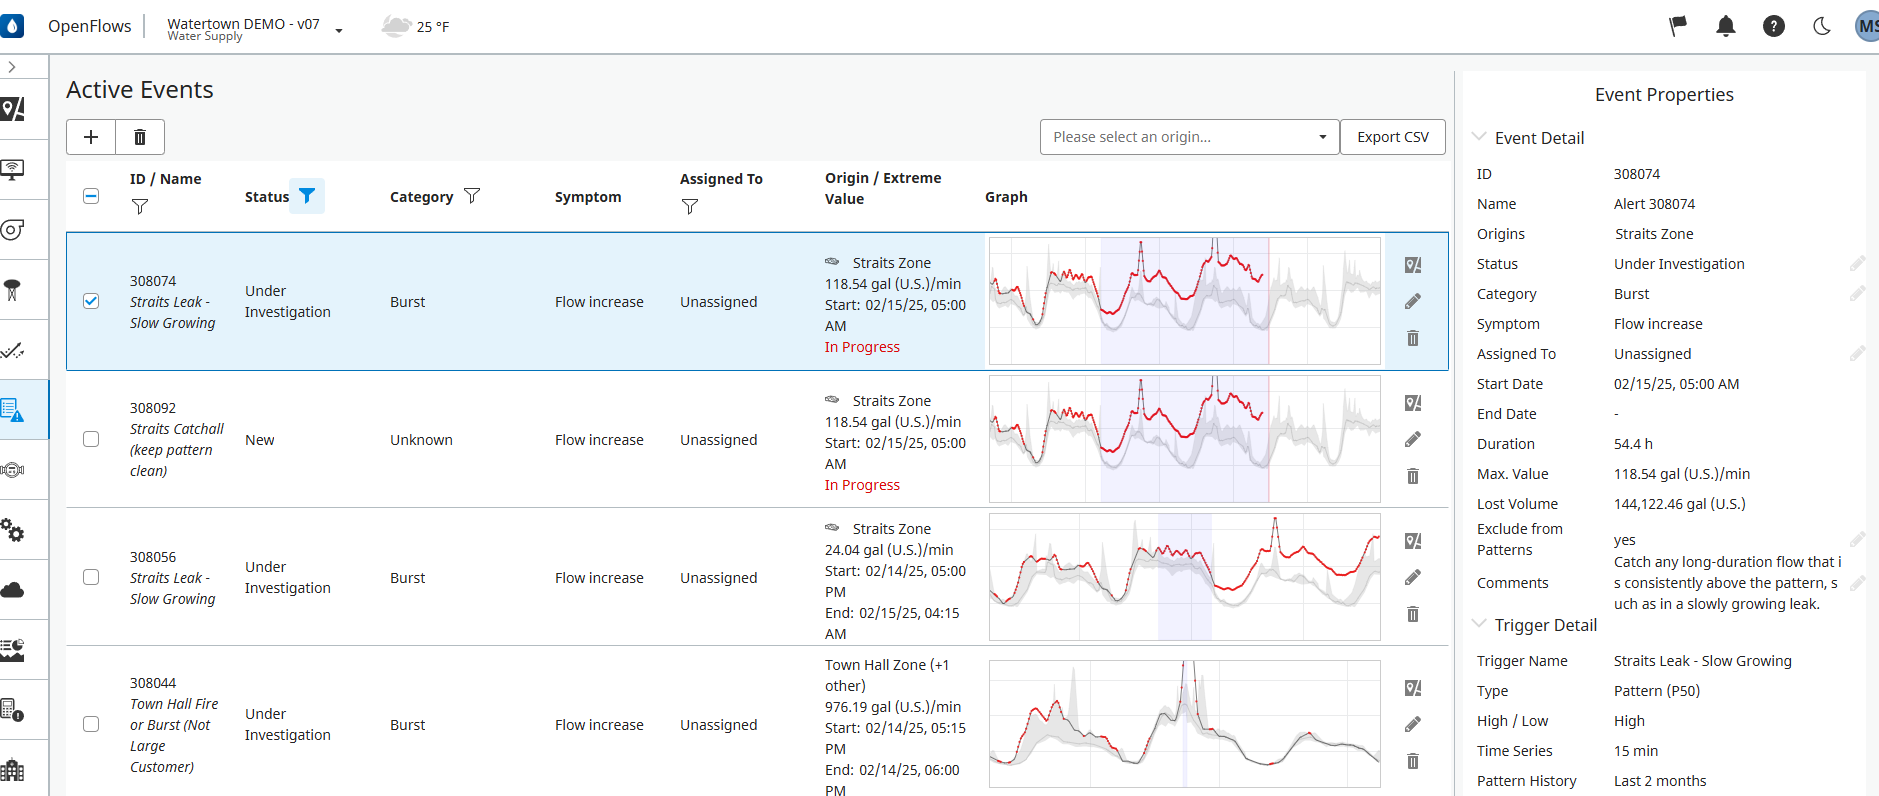Click the add new event plus button
Image resolution: width=1879 pixels, height=796 pixels.
point(91,137)
